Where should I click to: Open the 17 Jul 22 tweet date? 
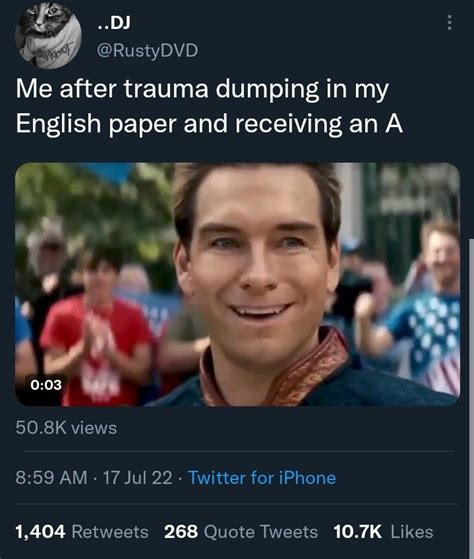138,478
